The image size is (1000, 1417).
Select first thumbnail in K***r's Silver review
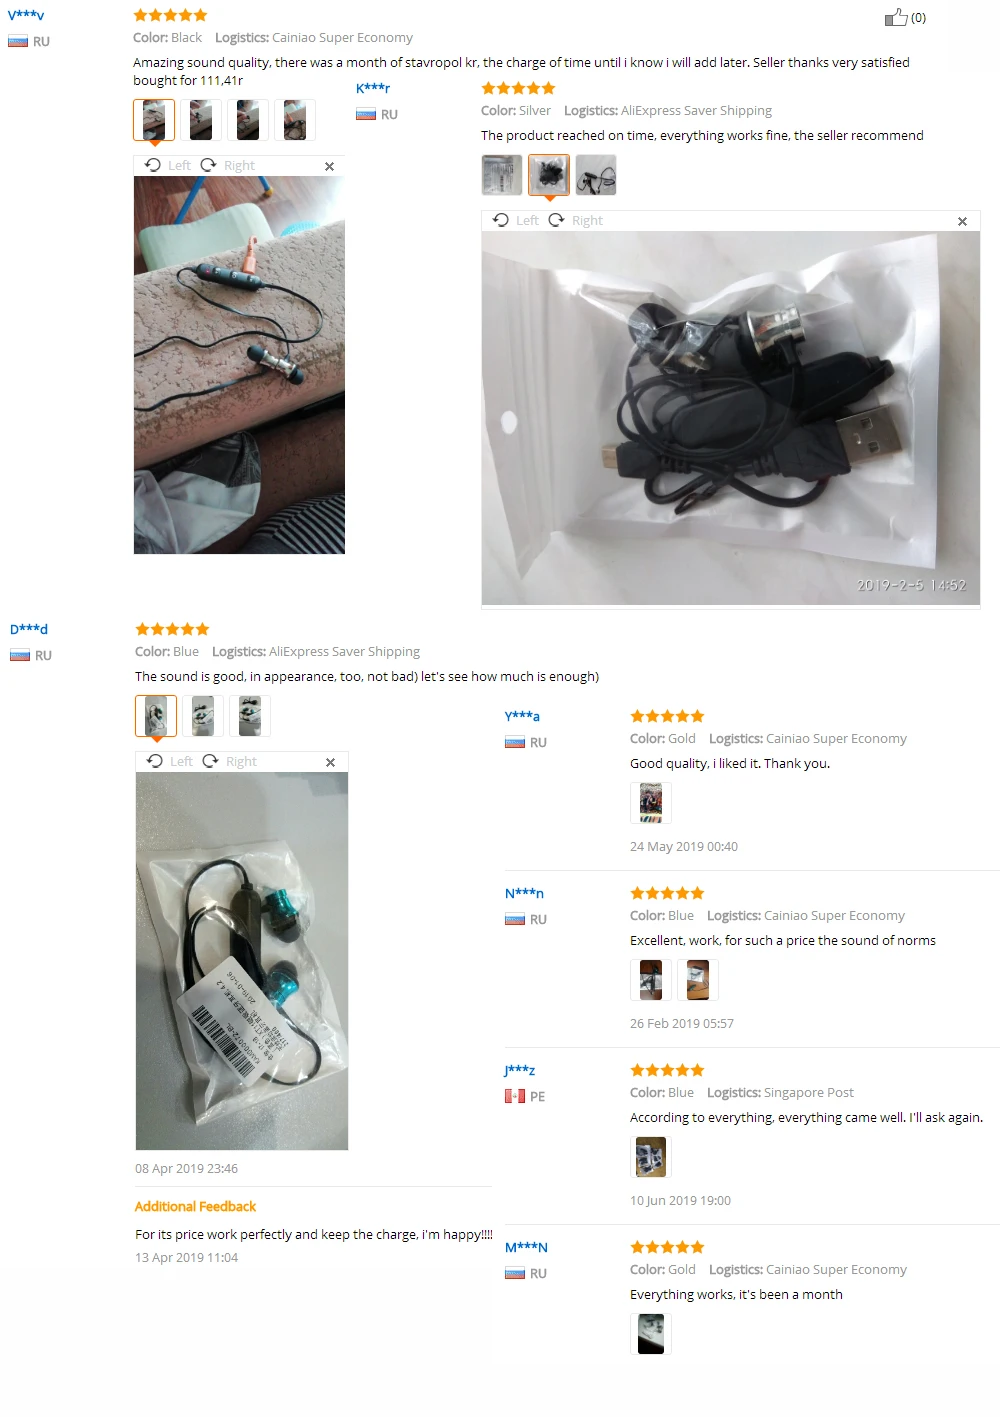tap(502, 175)
